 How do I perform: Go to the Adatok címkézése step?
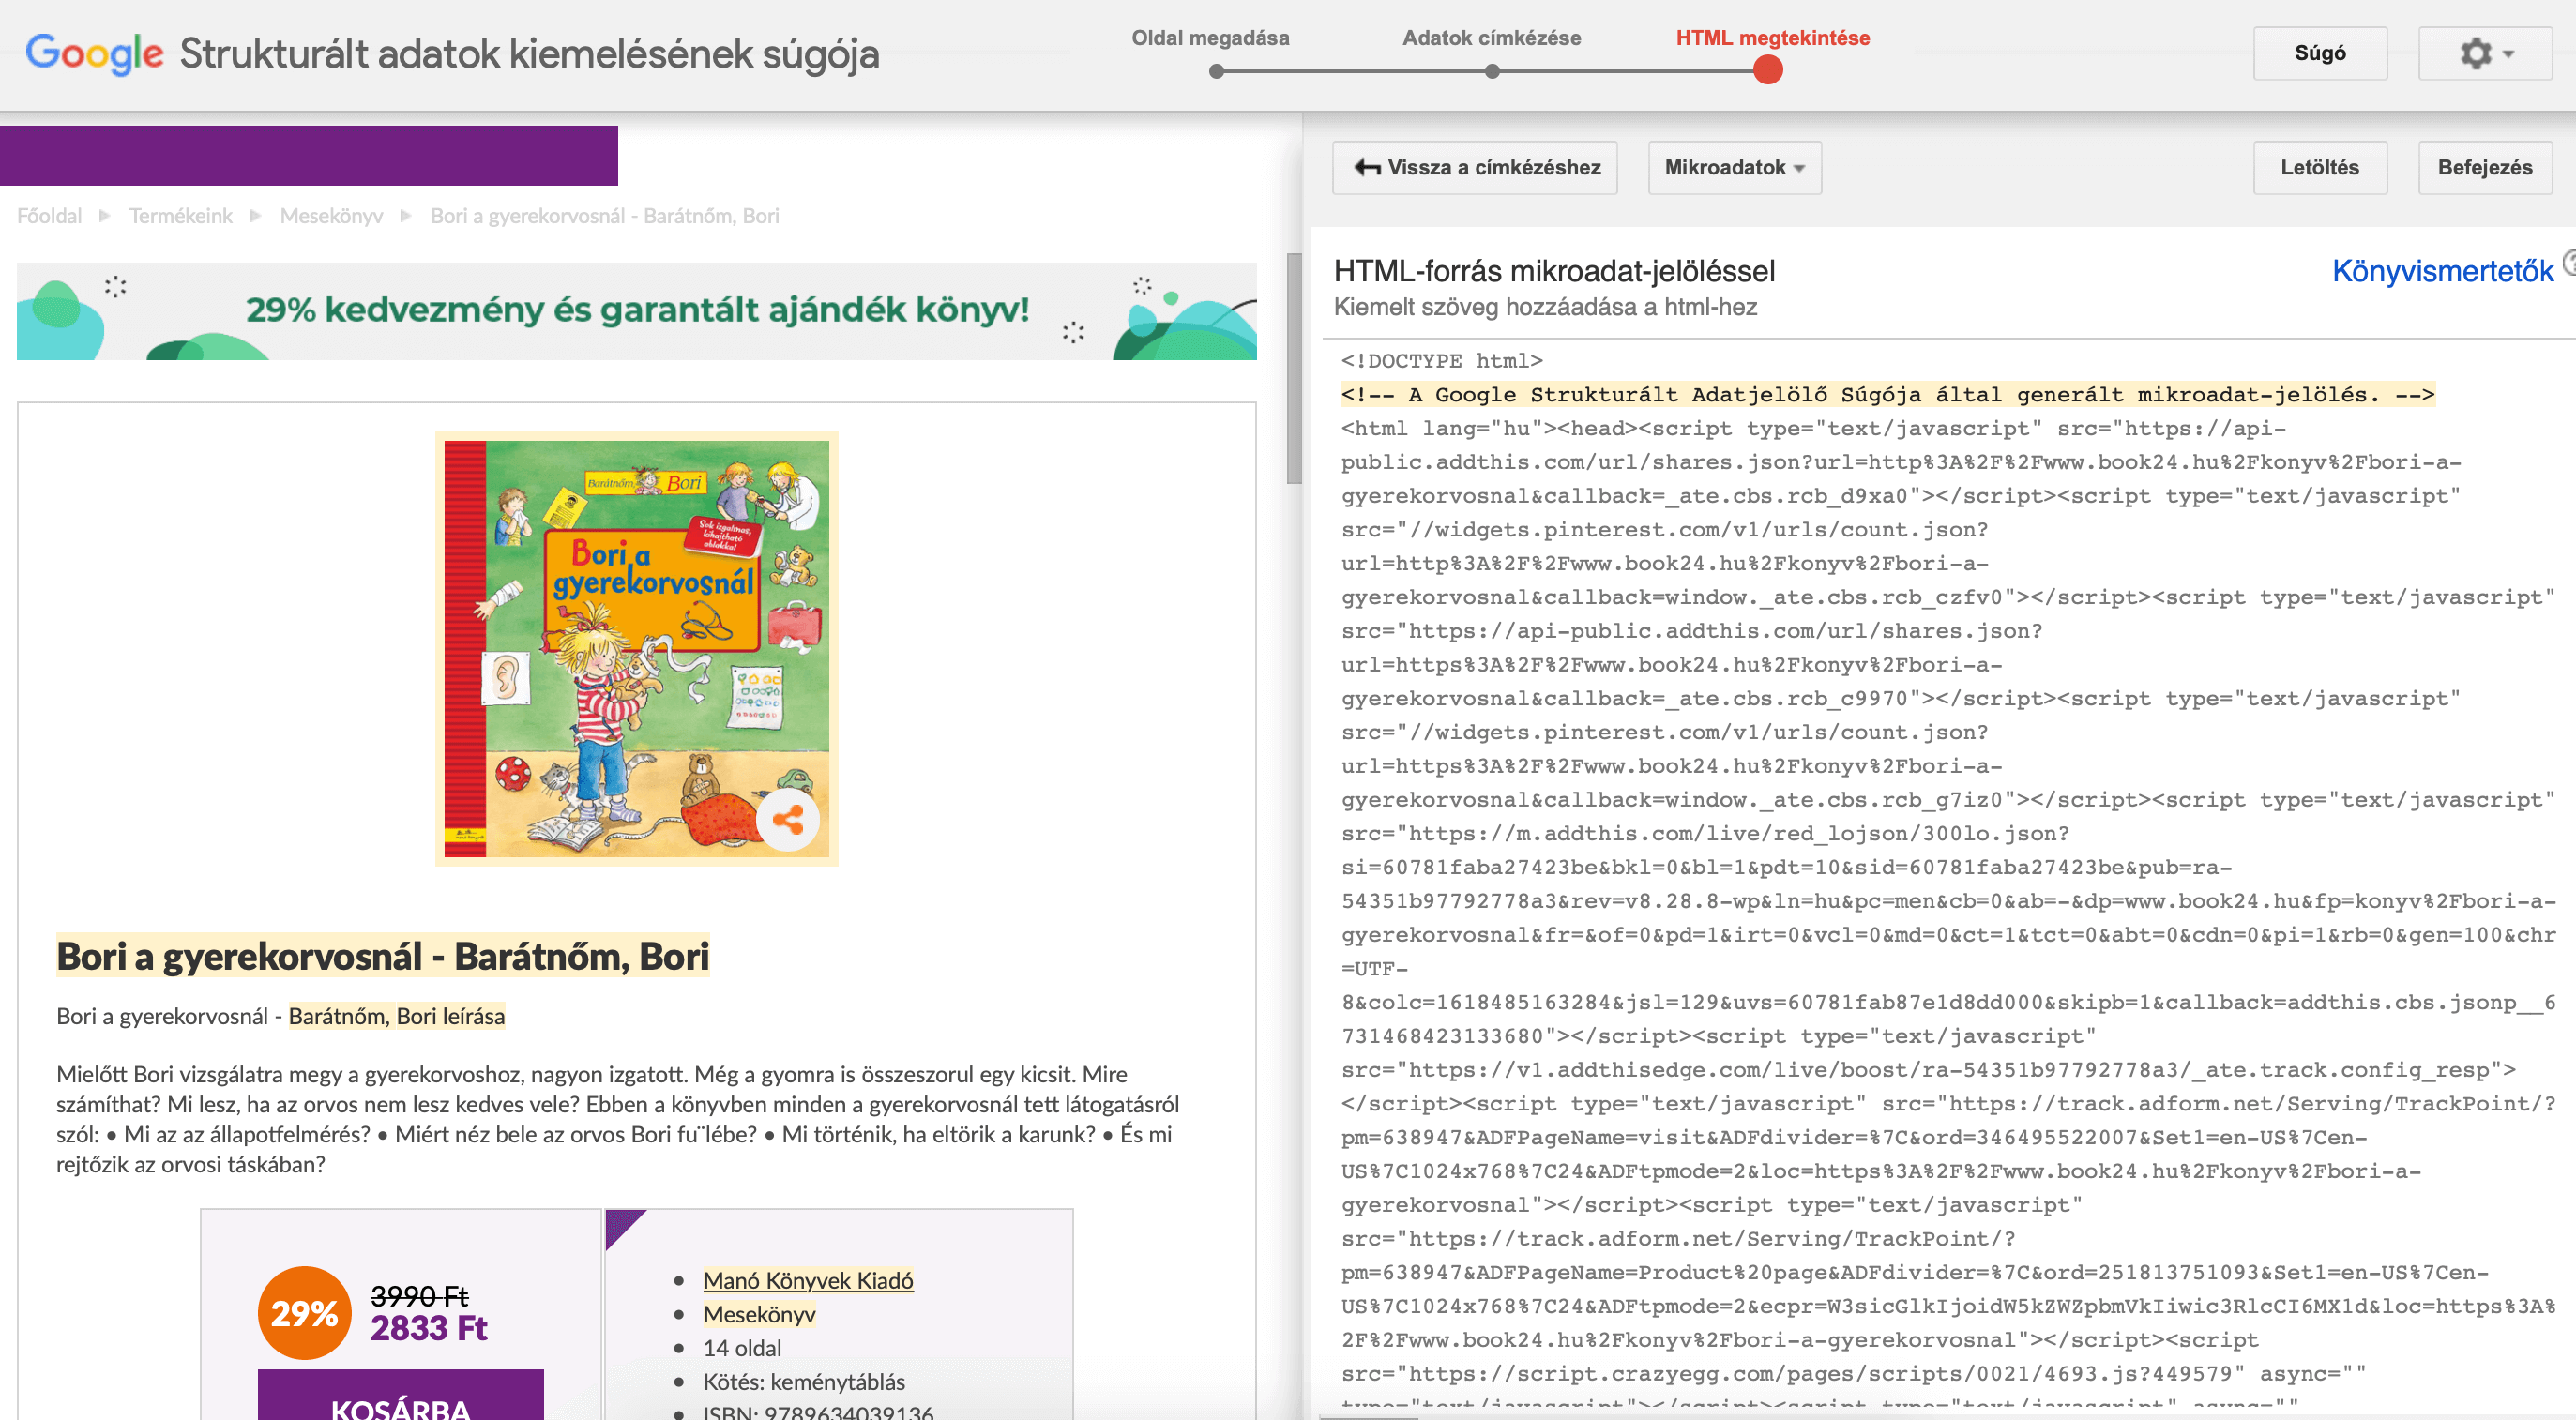1491,38
